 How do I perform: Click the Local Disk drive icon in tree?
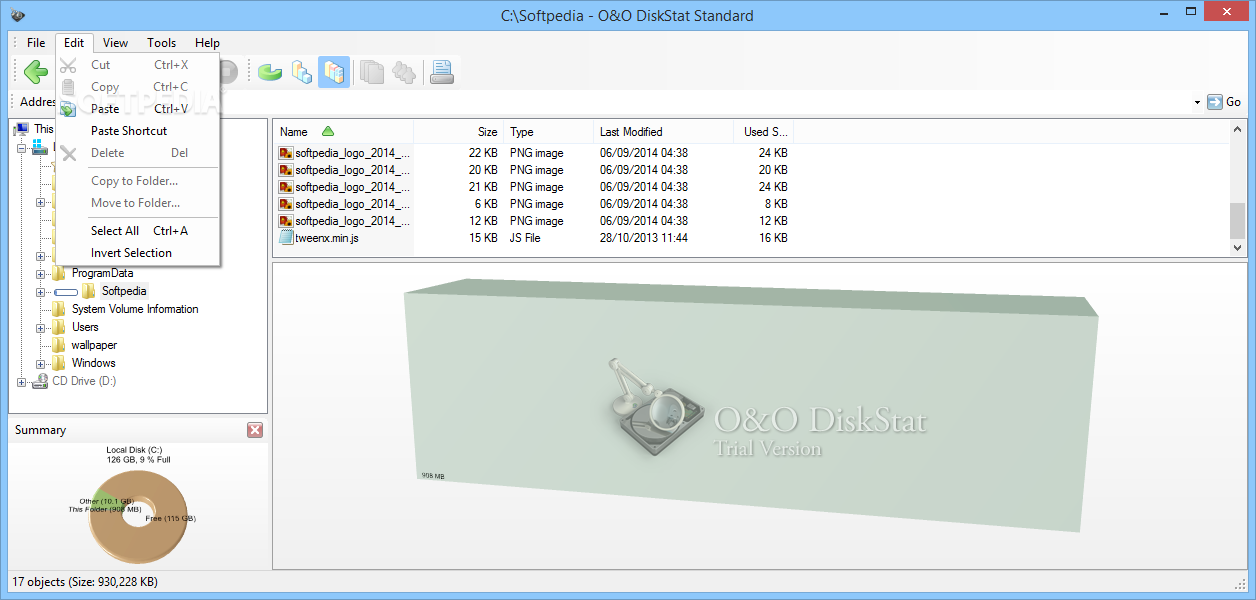[x=40, y=147]
